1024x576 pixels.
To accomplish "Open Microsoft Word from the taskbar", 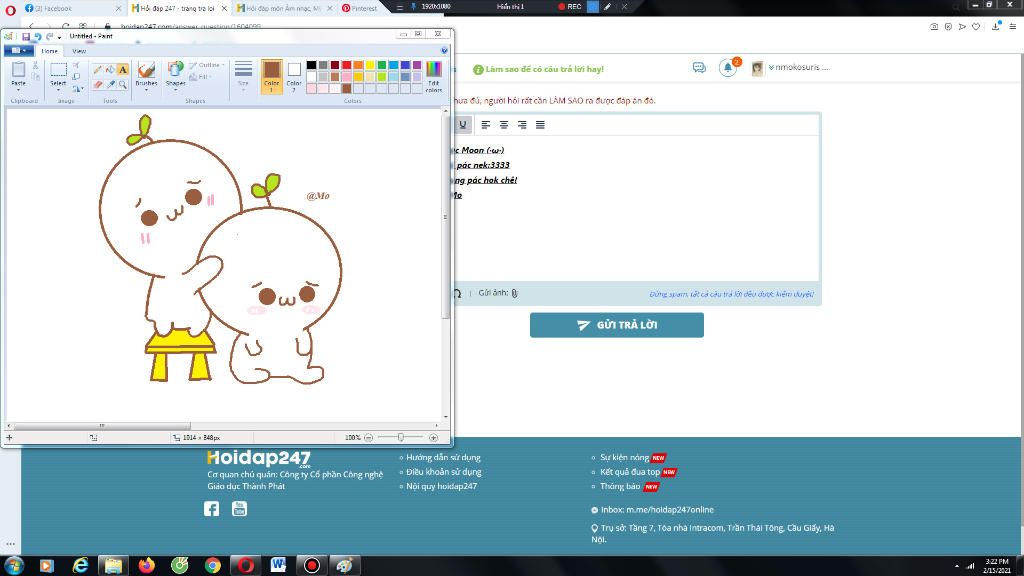I will point(278,566).
